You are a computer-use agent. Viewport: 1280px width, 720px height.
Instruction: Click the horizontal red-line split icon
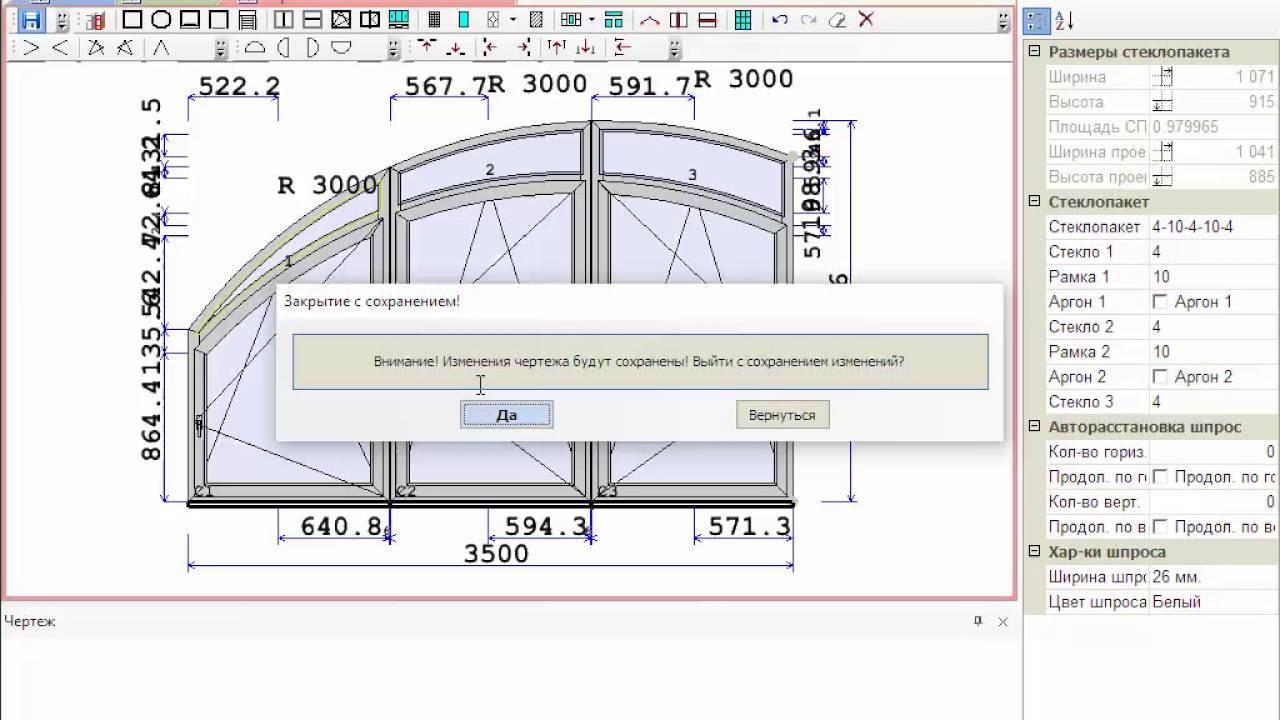pyautogui.click(x=707, y=20)
